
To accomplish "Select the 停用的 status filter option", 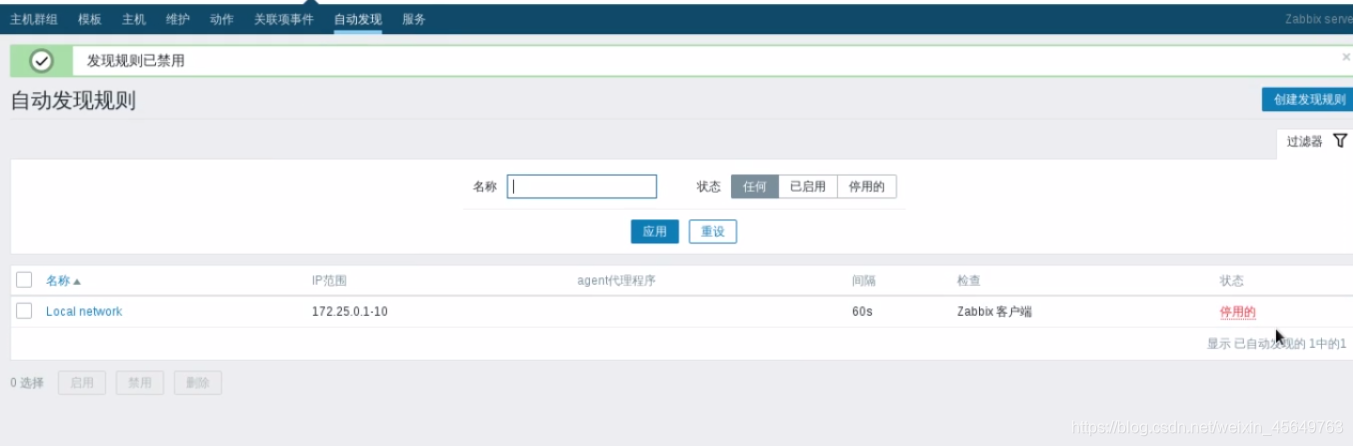I will pyautogui.click(x=867, y=186).
